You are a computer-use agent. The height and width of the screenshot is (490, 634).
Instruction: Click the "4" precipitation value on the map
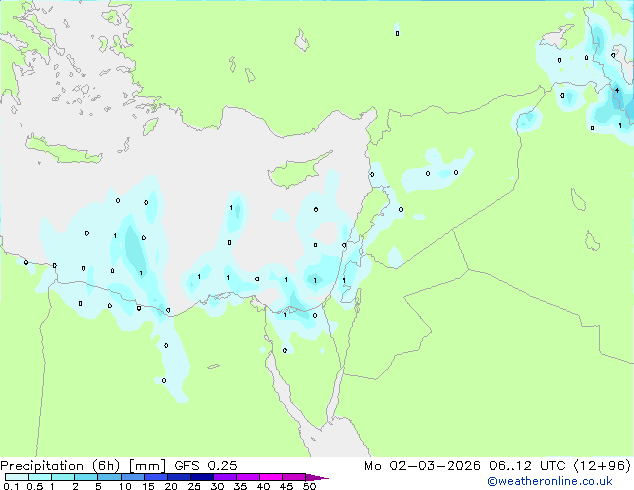(x=617, y=91)
